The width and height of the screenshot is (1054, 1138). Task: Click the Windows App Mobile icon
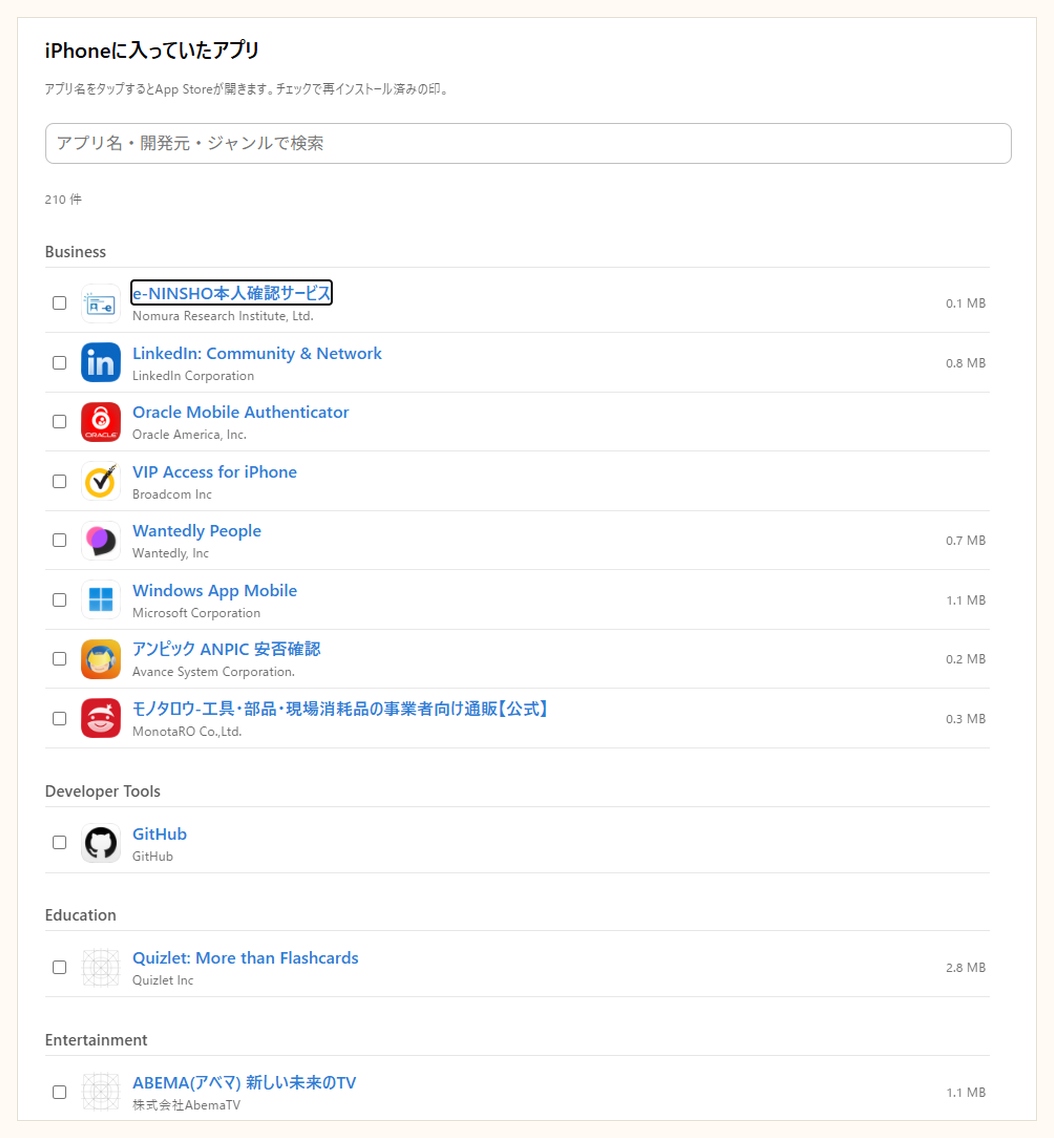click(x=101, y=600)
